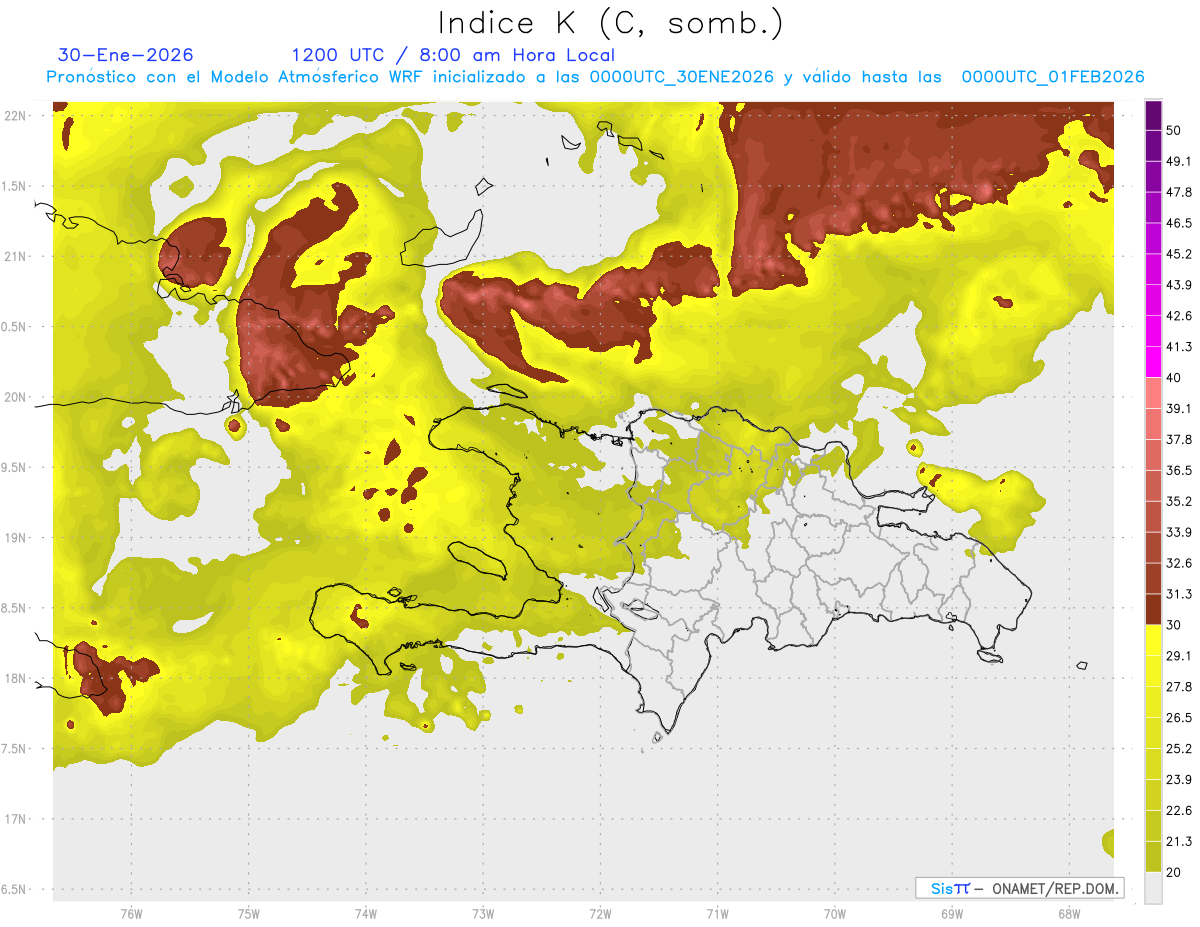This screenshot has width=1200, height=927.
Task: Click the legend value "23.9"
Action: 1179,780
